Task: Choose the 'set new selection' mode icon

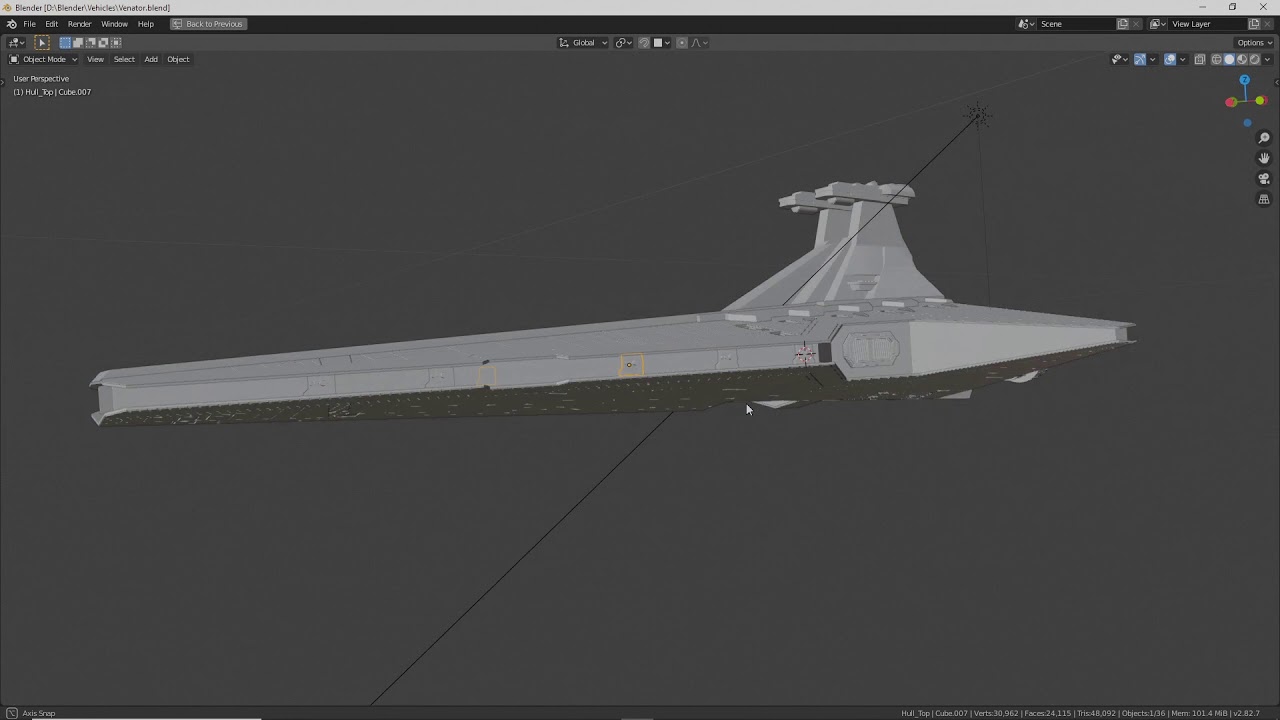Action: coord(65,42)
